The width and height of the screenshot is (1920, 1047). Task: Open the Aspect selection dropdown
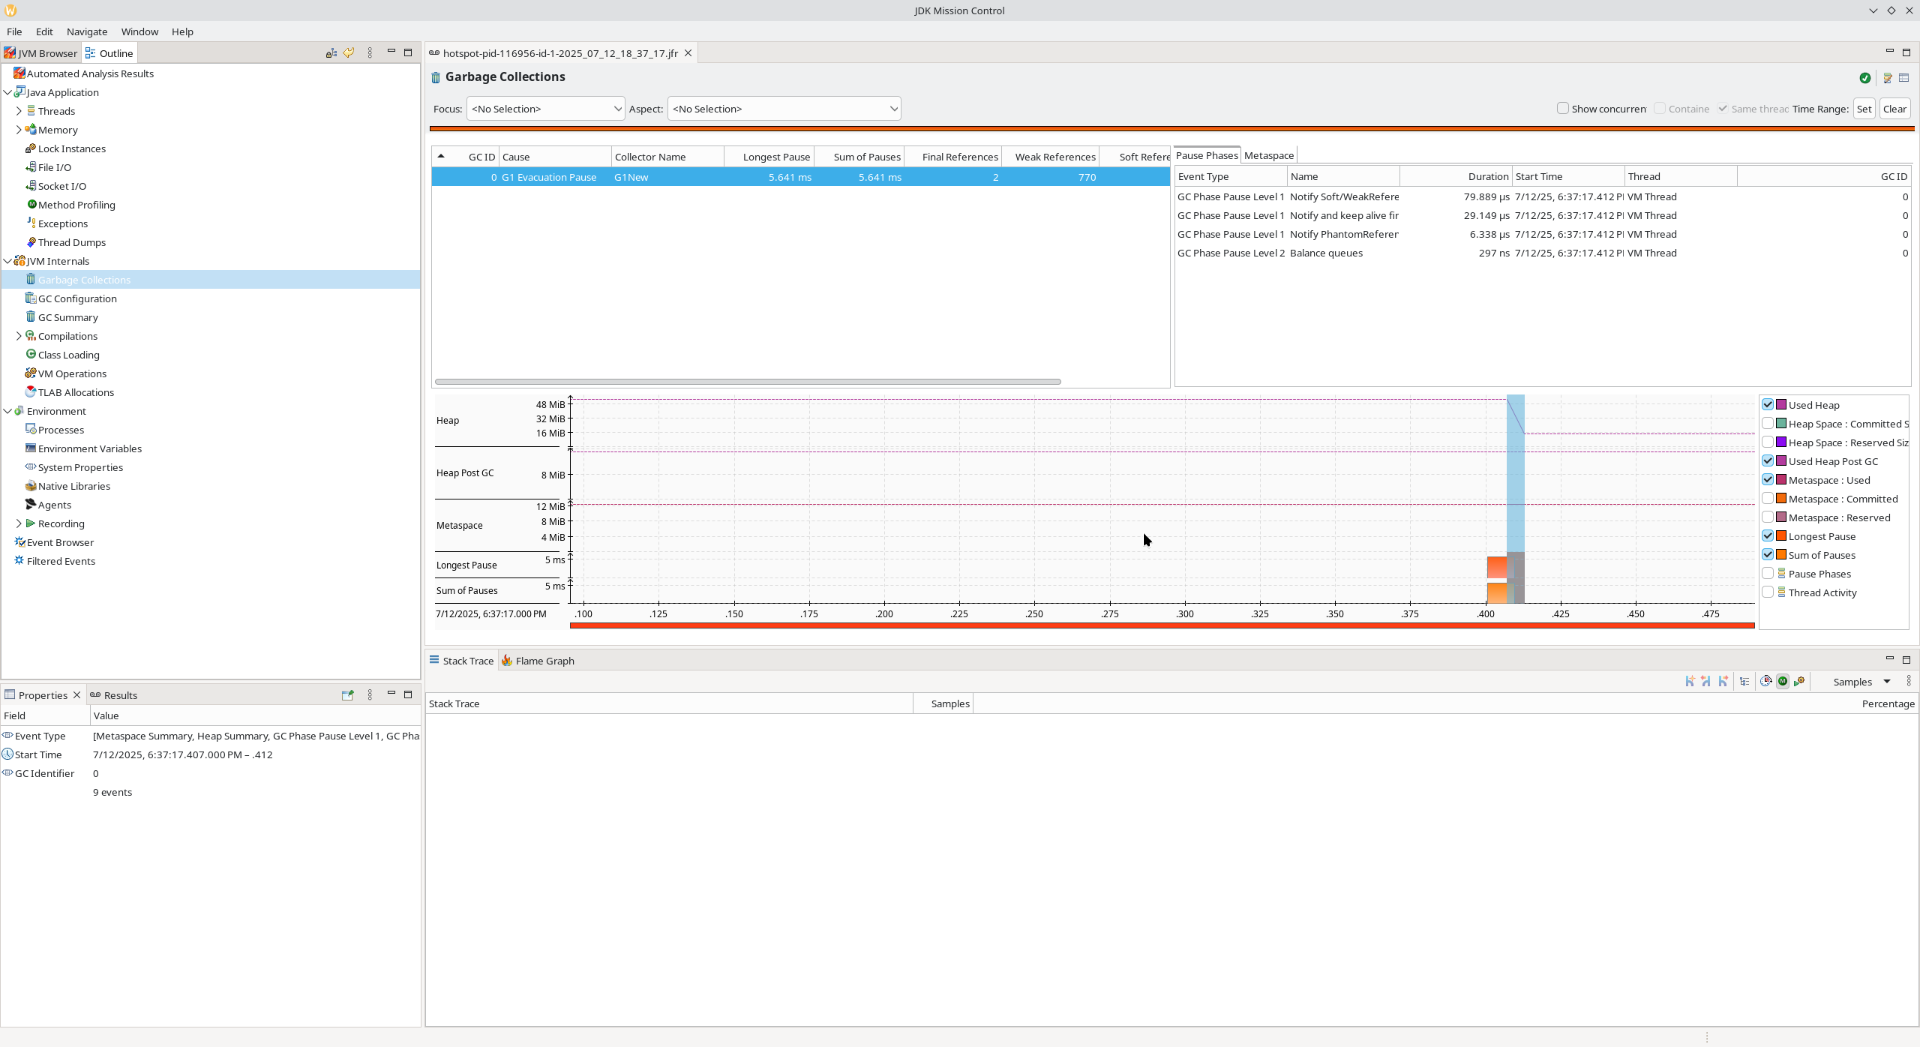click(784, 109)
